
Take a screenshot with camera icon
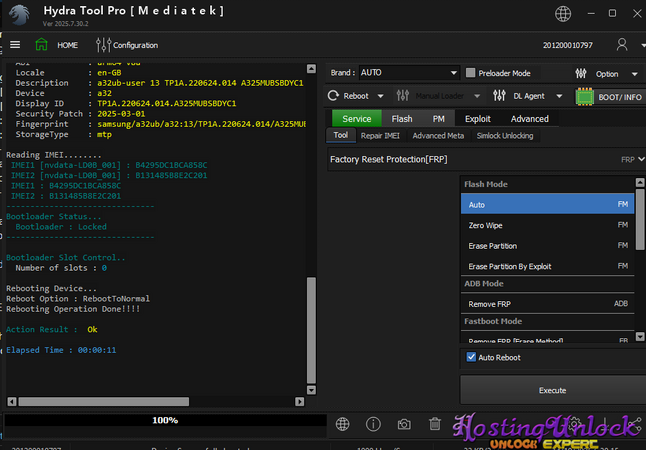point(403,424)
